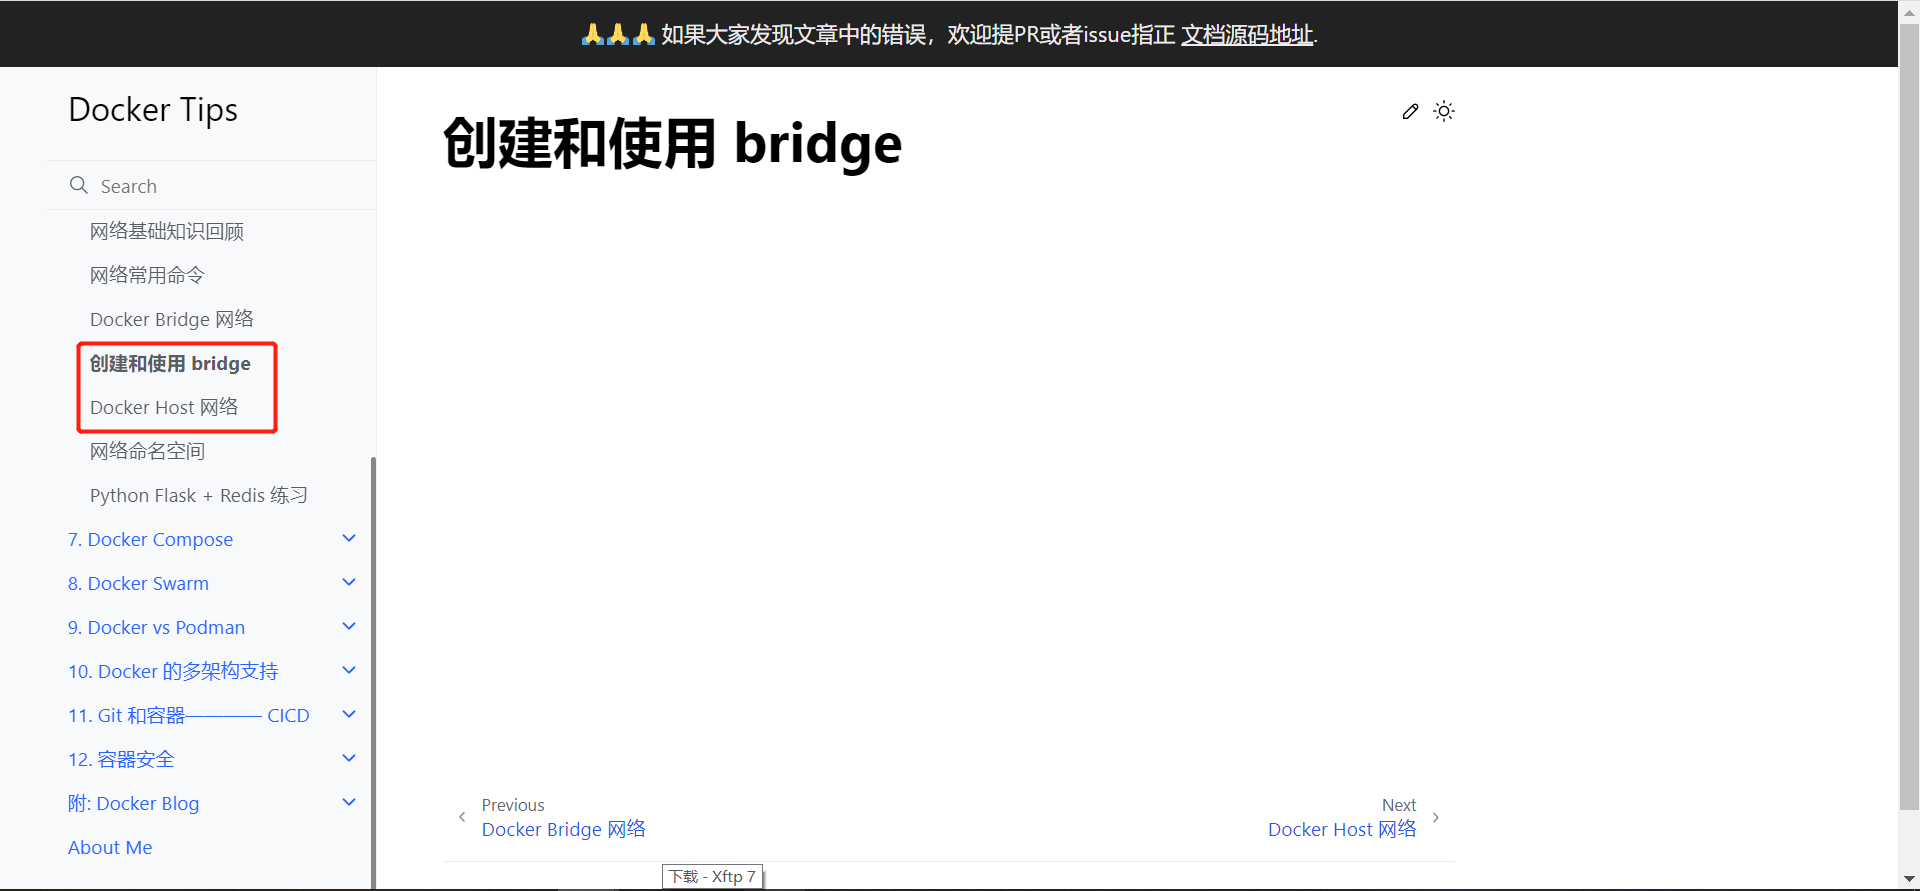The width and height of the screenshot is (1920, 891).
Task: Click the page scrollbar down arrow
Action: [x=1909, y=880]
